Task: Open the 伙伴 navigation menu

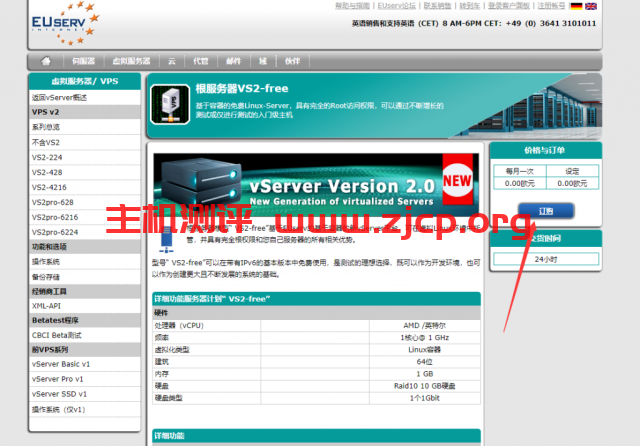Action: coord(292,61)
